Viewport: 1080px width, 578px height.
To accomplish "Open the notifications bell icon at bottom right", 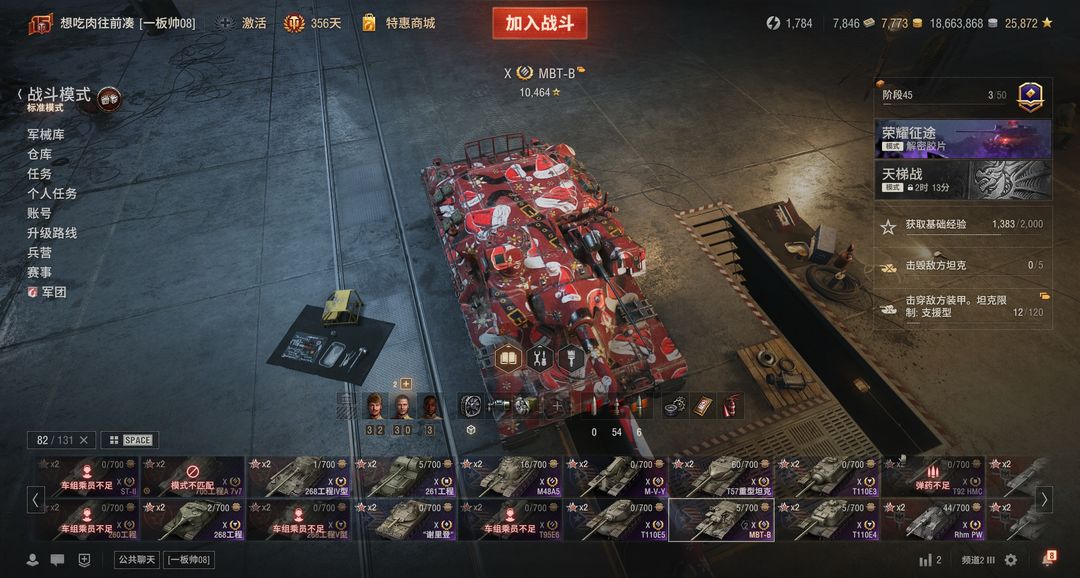I will (1049, 559).
